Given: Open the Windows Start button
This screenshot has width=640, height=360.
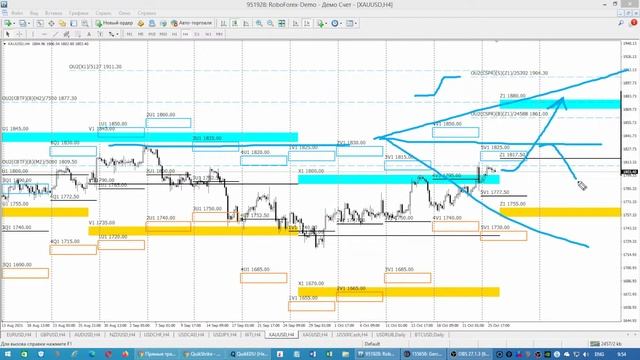Looking at the screenshot, I should coord(7,354).
